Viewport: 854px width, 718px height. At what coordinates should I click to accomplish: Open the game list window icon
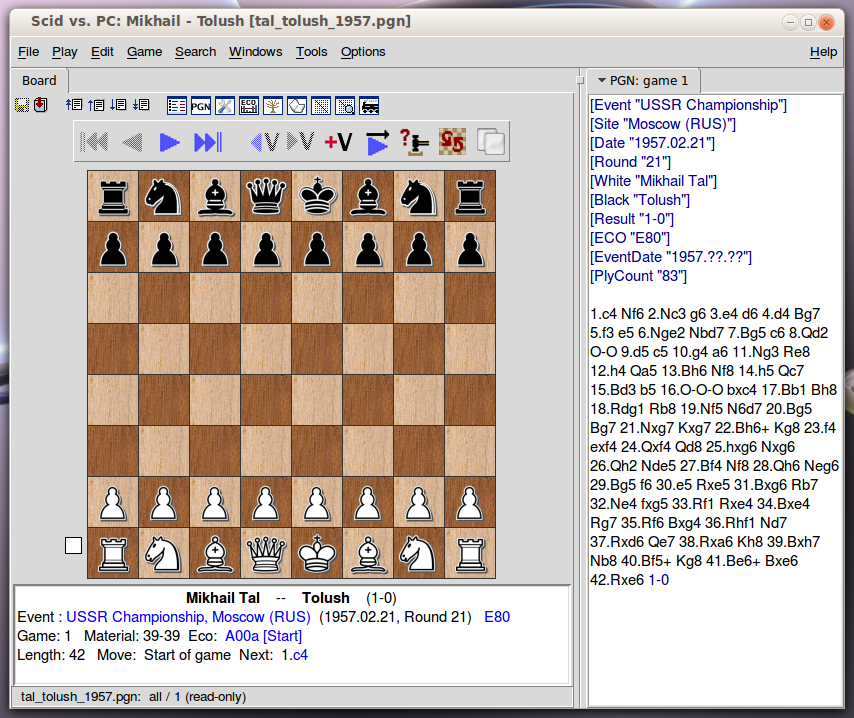pos(177,106)
